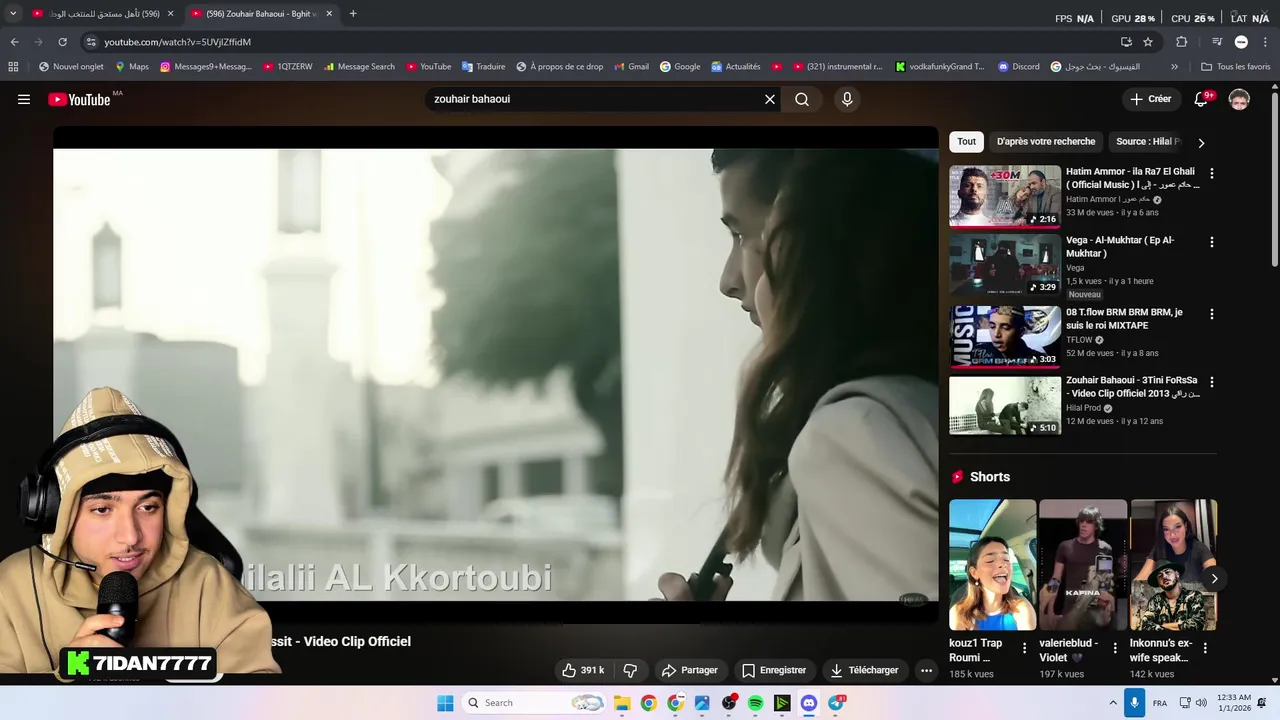This screenshot has width=1280, height=720.
Task: Open T.flow BRM BRM BRM thumbnail
Action: pos(1005,337)
